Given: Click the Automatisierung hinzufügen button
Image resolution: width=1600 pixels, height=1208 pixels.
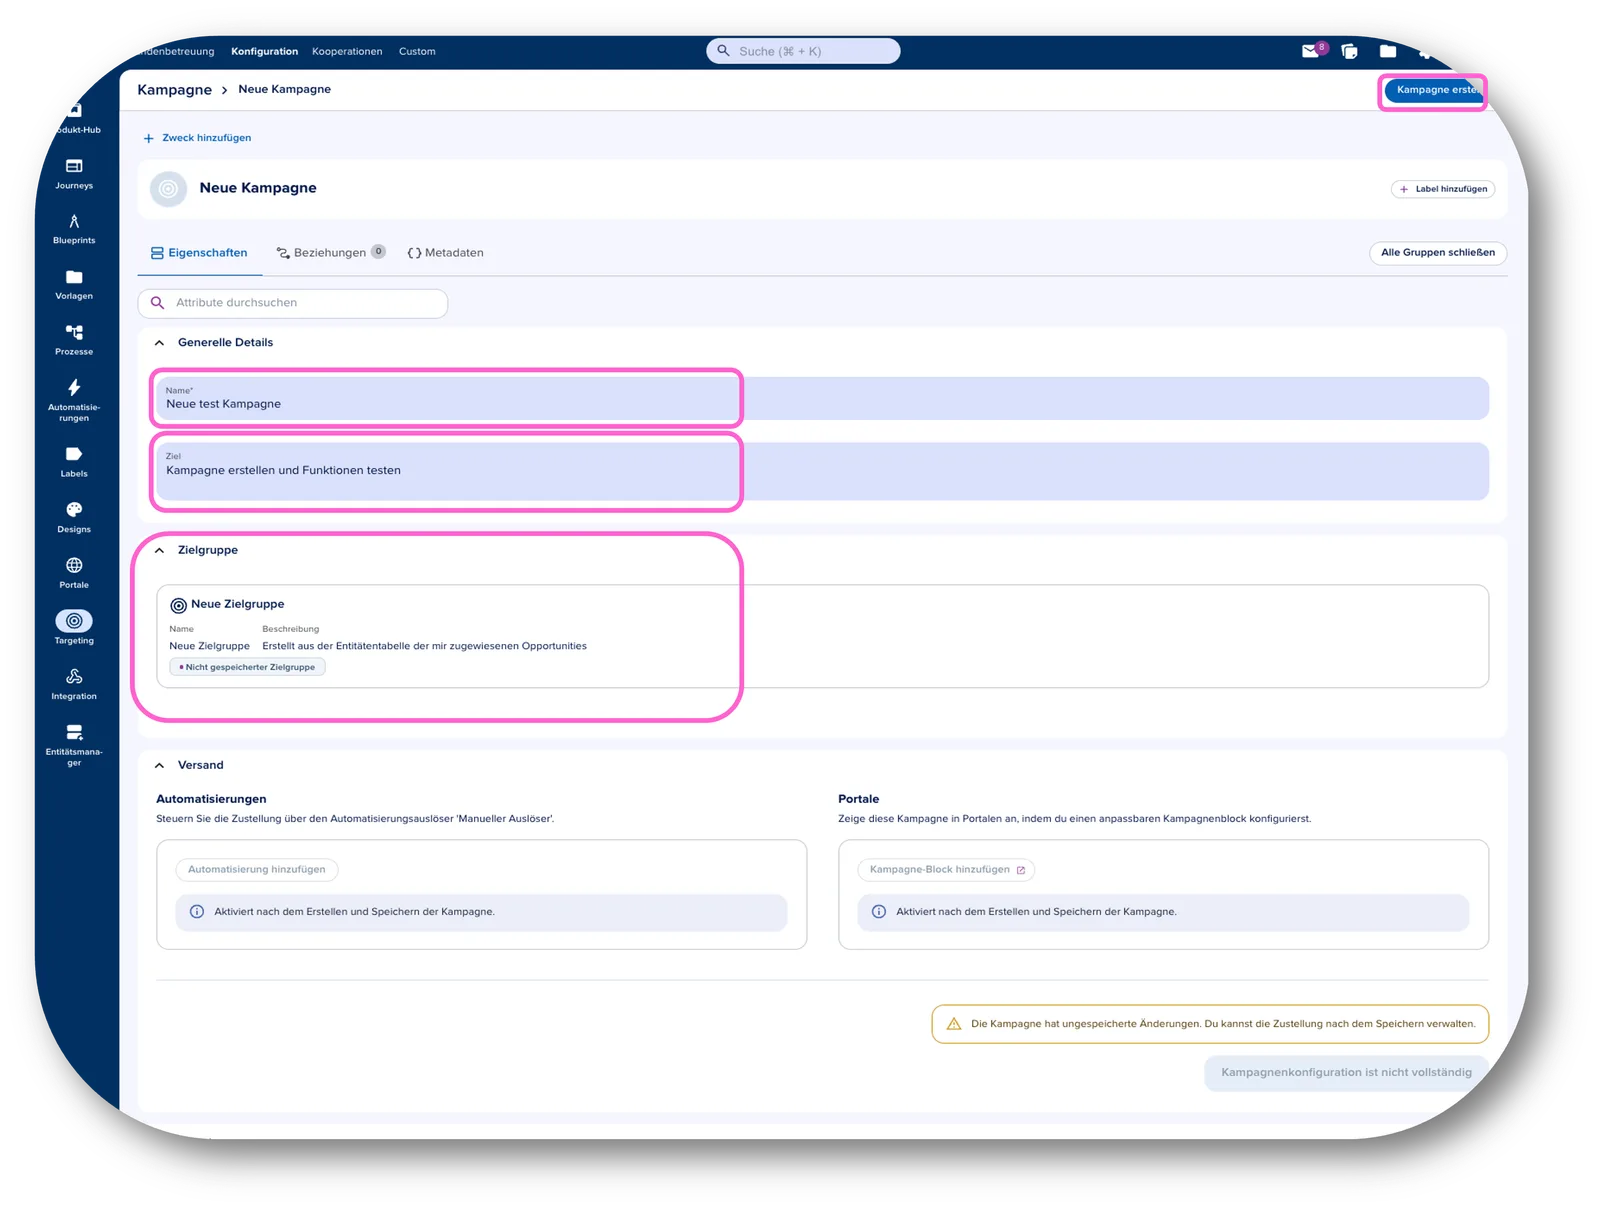Looking at the screenshot, I should click(257, 870).
